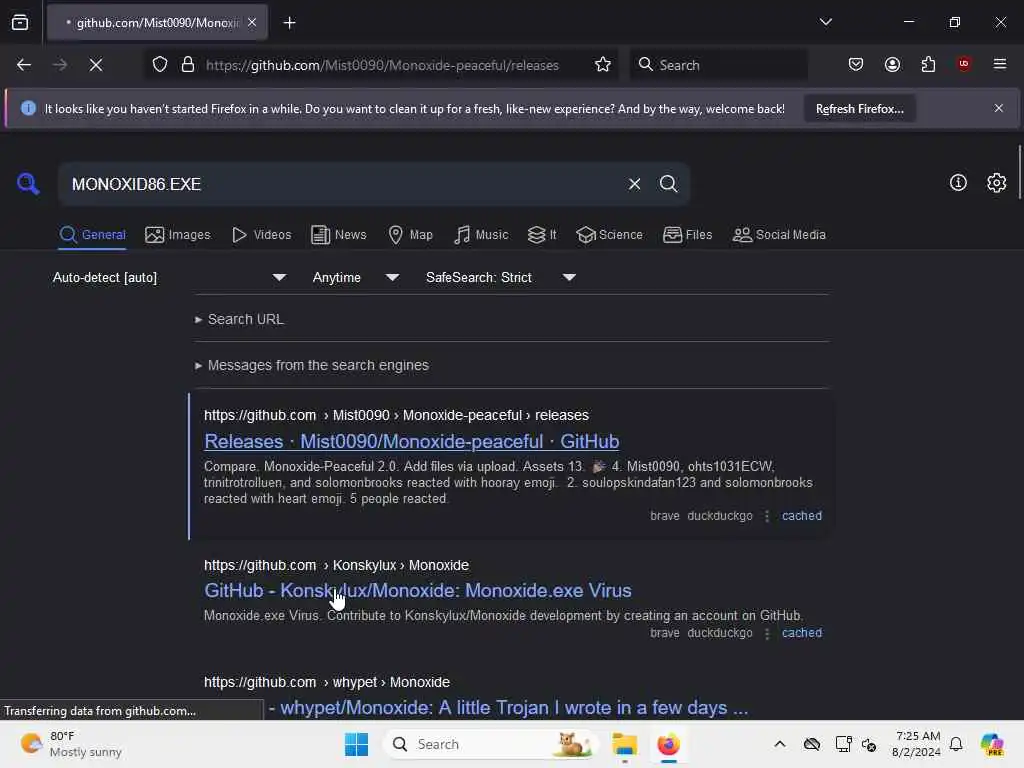Switch to the Music category

tap(481, 235)
